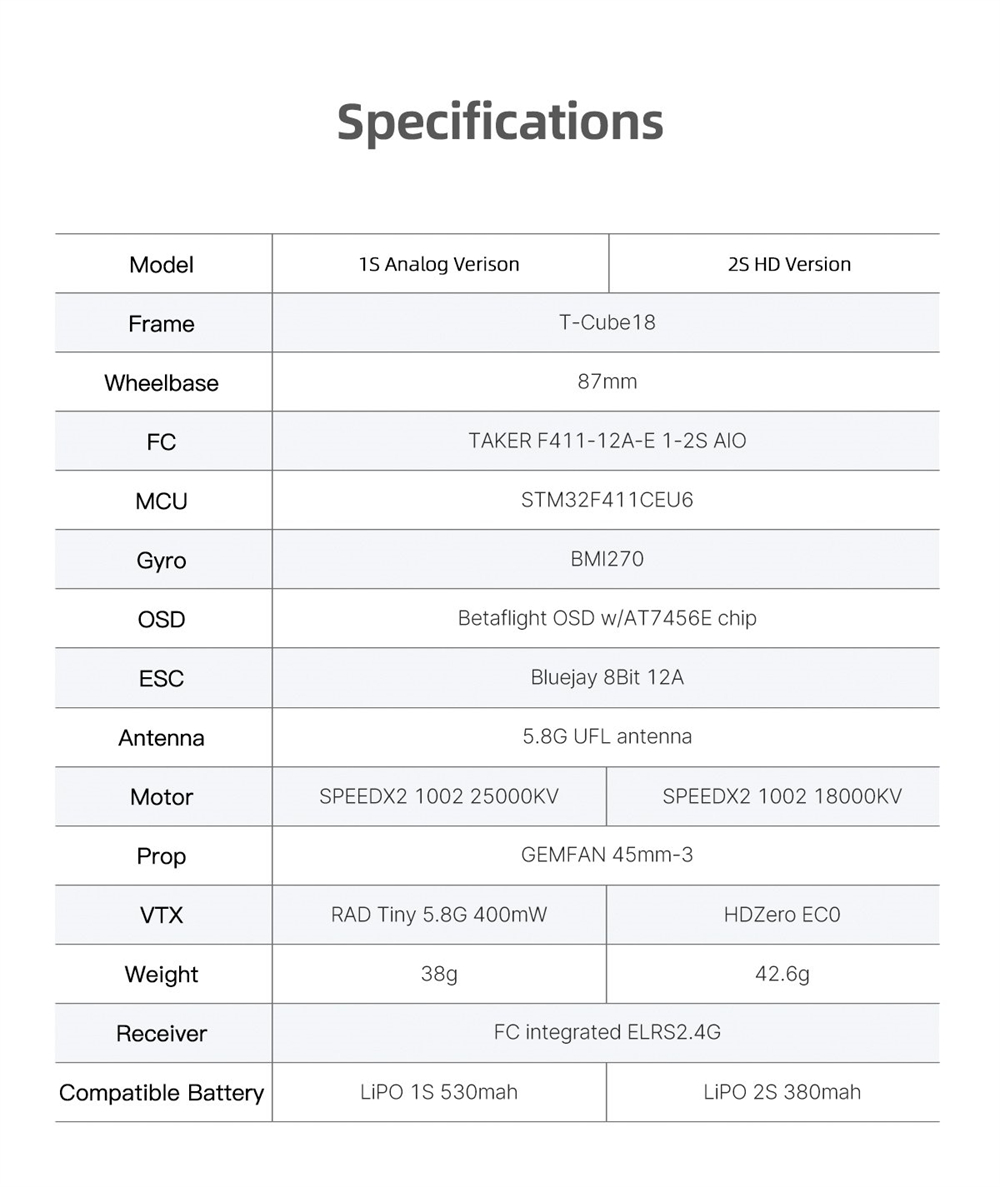
Task: Select the LiPO 1S 530mah battery cell
Action: [439, 1091]
